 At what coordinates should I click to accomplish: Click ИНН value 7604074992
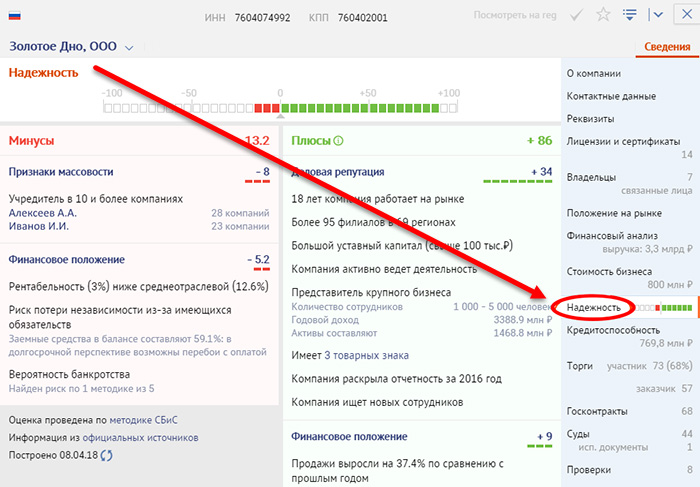pos(262,18)
